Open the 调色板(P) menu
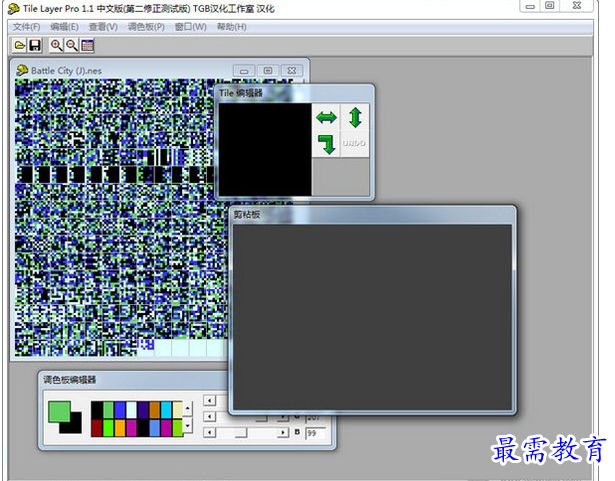615x481 pixels. pos(146,27)
